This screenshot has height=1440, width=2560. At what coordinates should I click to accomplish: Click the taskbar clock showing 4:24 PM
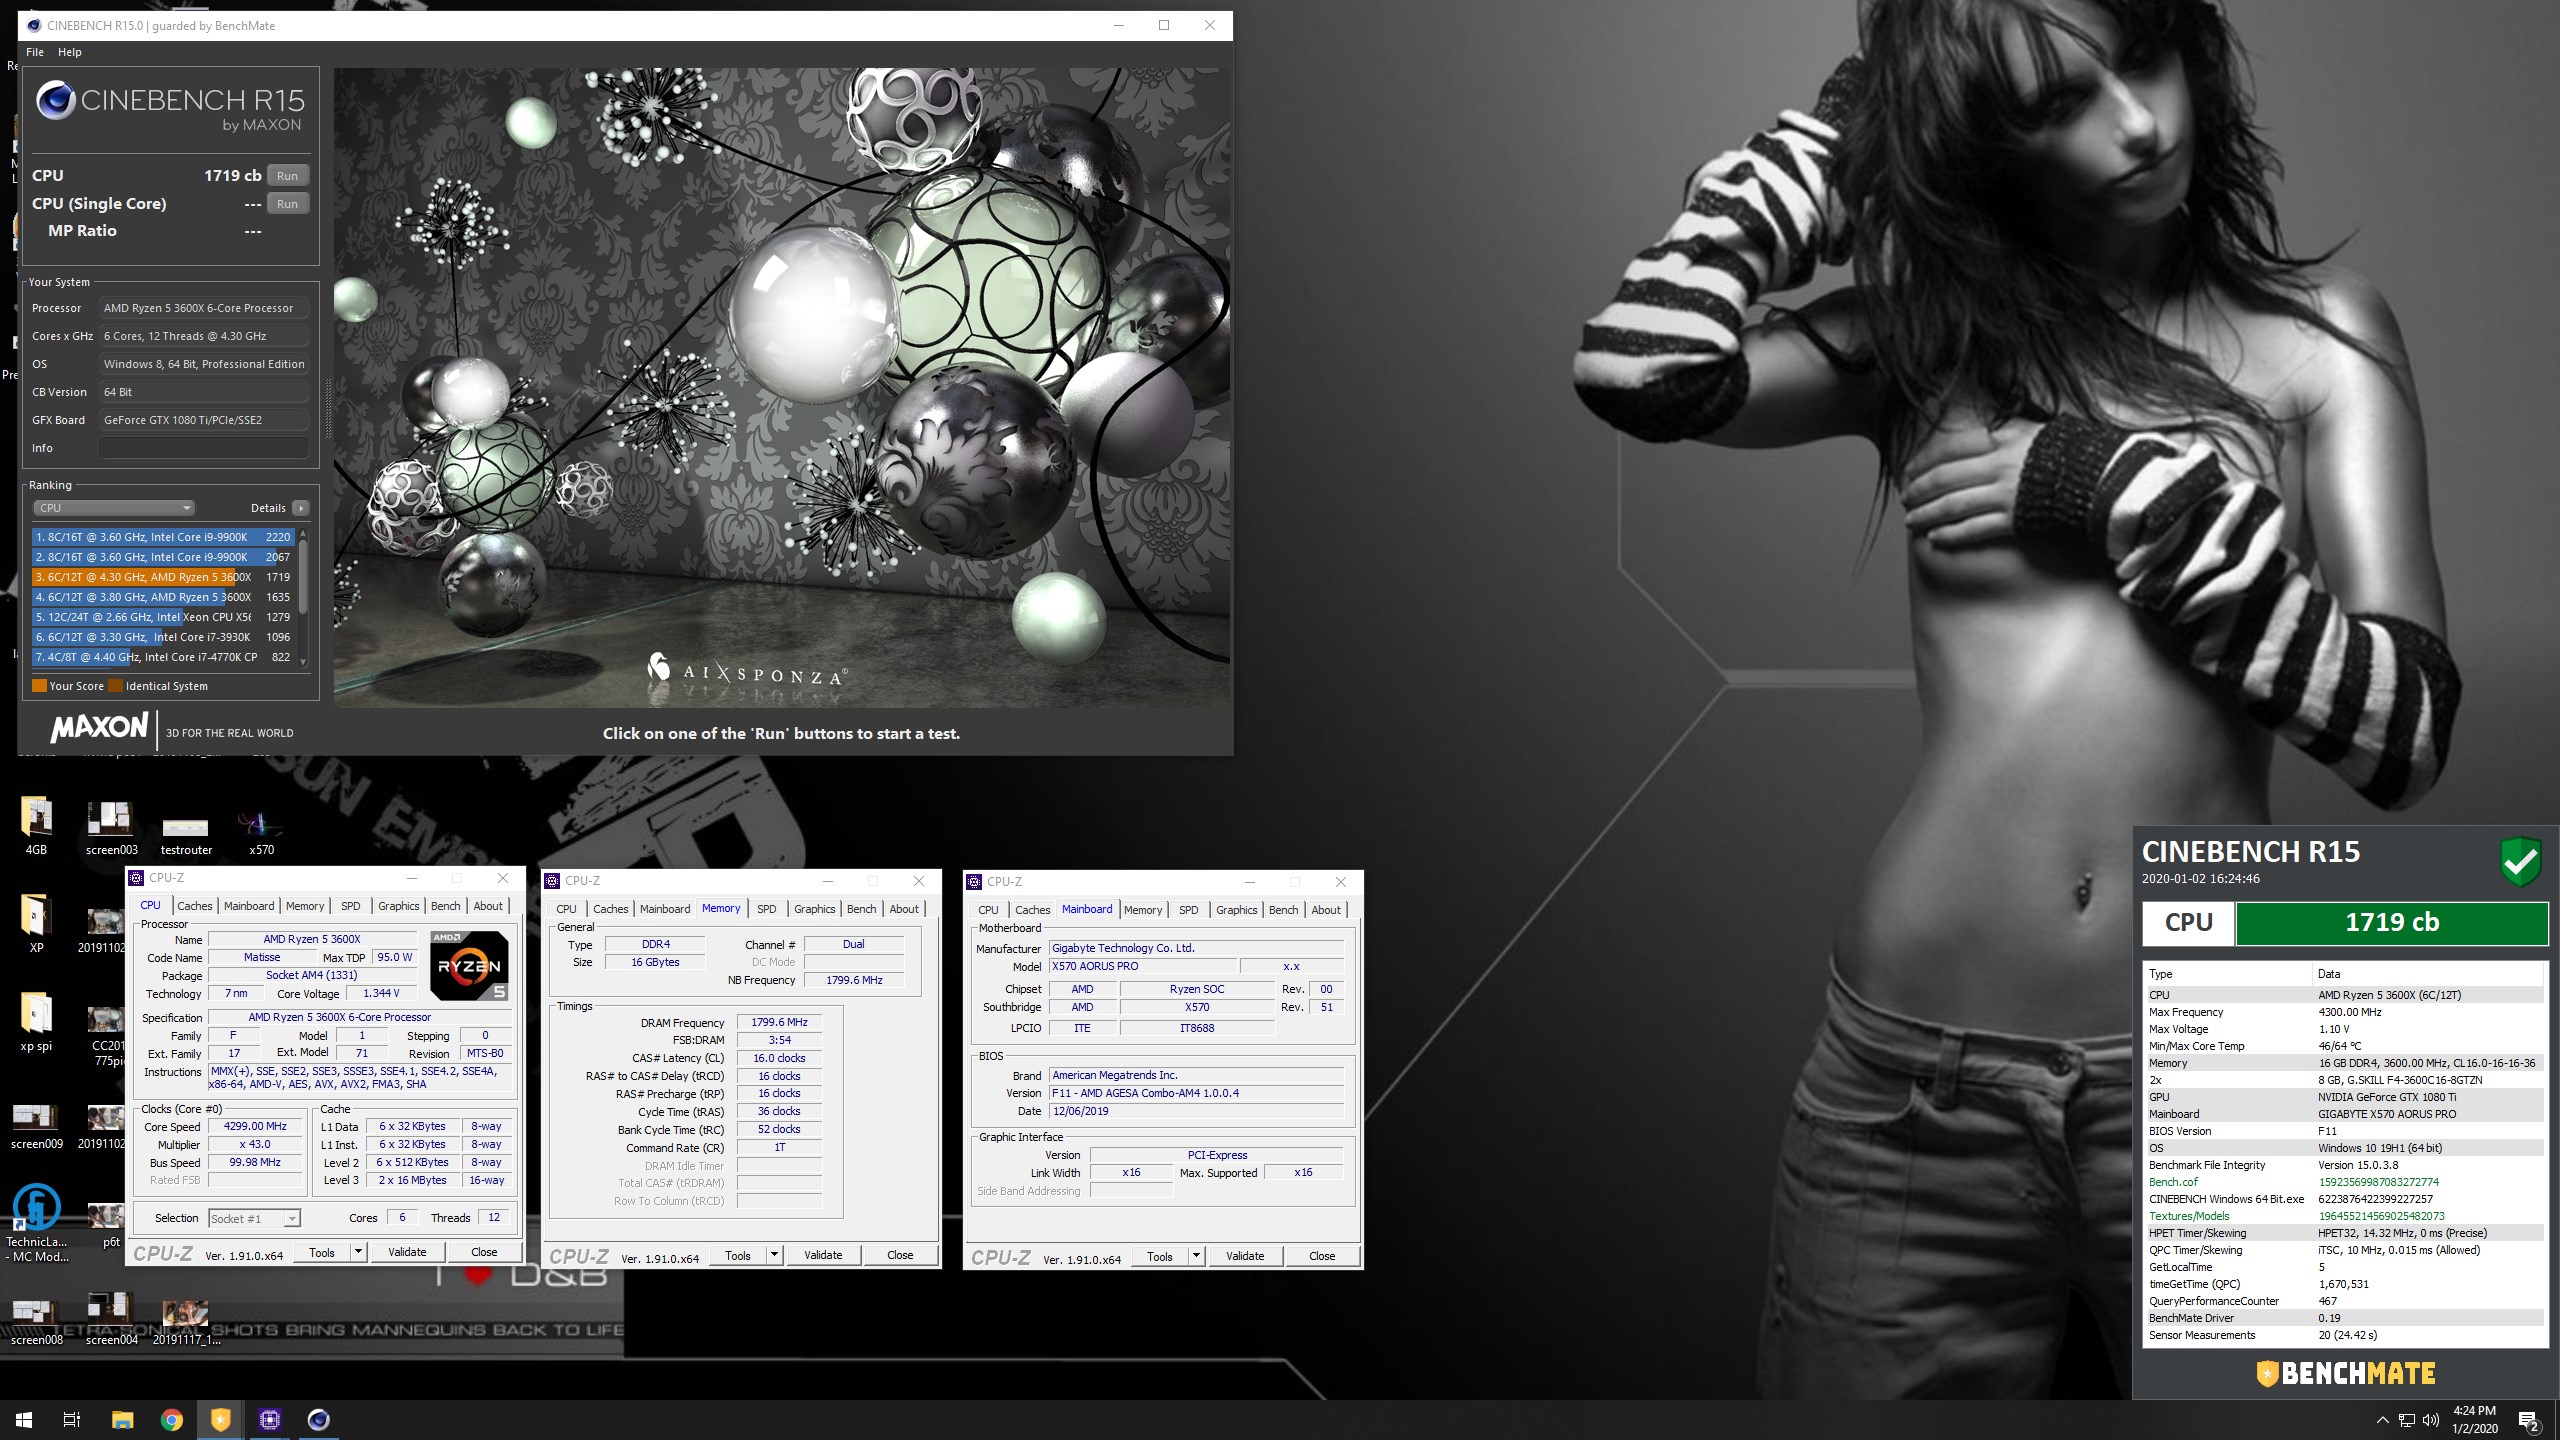click(x=2475, y=1420)
